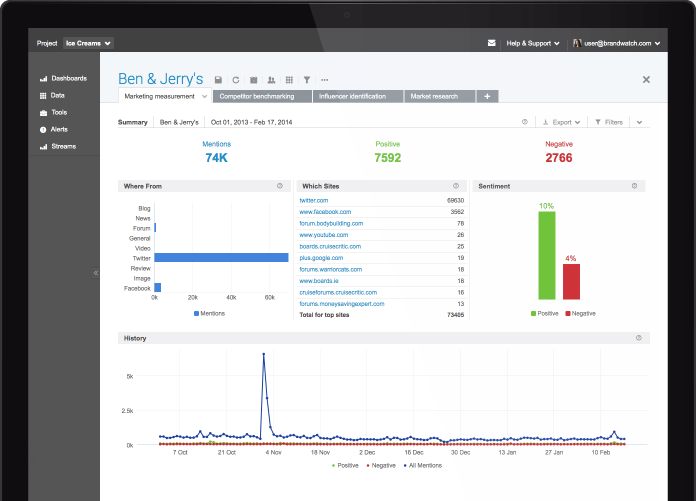The width and height of the screenshot is (696, 501).
Task: Open the grid layout icon
Action: pos(289,80)
